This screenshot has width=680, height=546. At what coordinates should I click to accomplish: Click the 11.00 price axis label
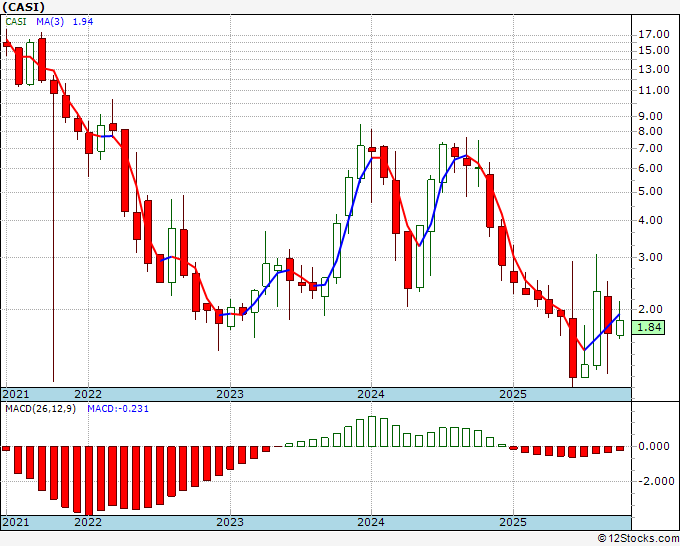pos(654,90)
